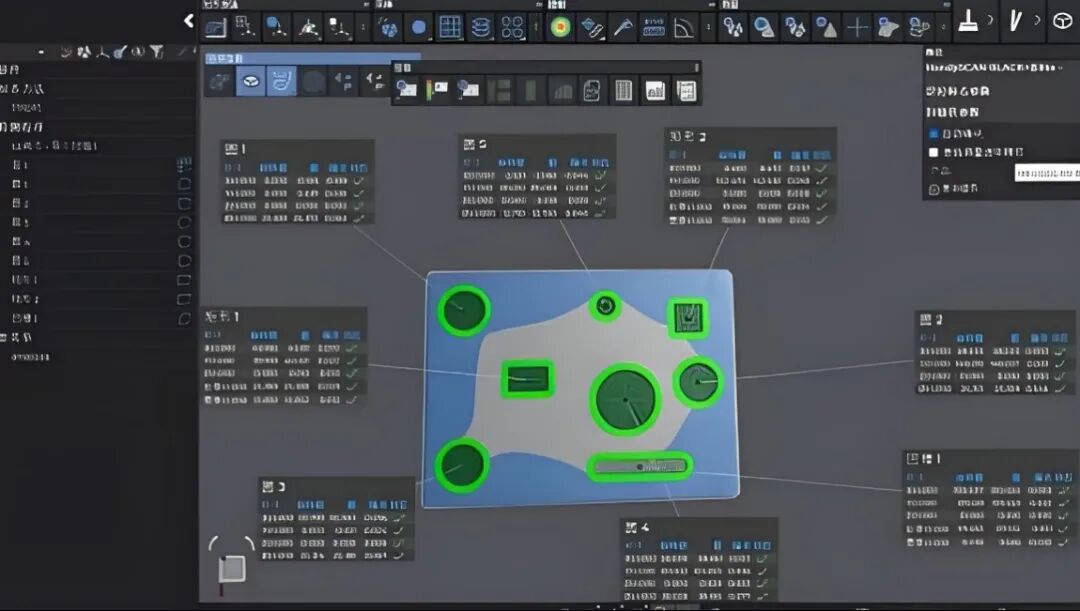This screenshot has width=1080, height=611.
Task: Toggle visibility icon of first tree item
Action: (184, 165)
